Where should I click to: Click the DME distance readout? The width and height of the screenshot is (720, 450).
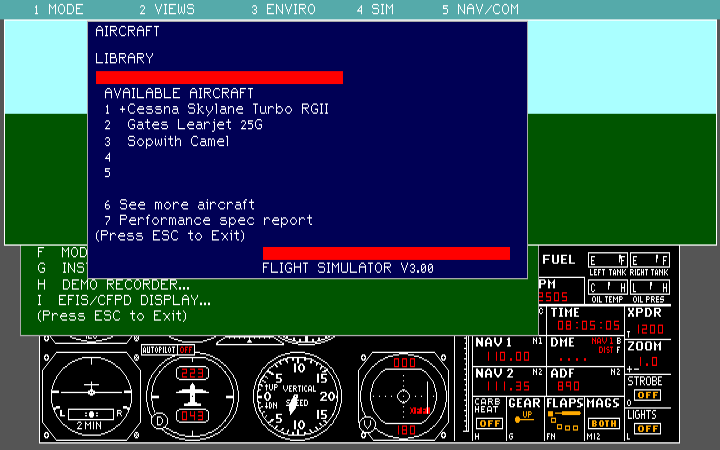coord(572,358)
